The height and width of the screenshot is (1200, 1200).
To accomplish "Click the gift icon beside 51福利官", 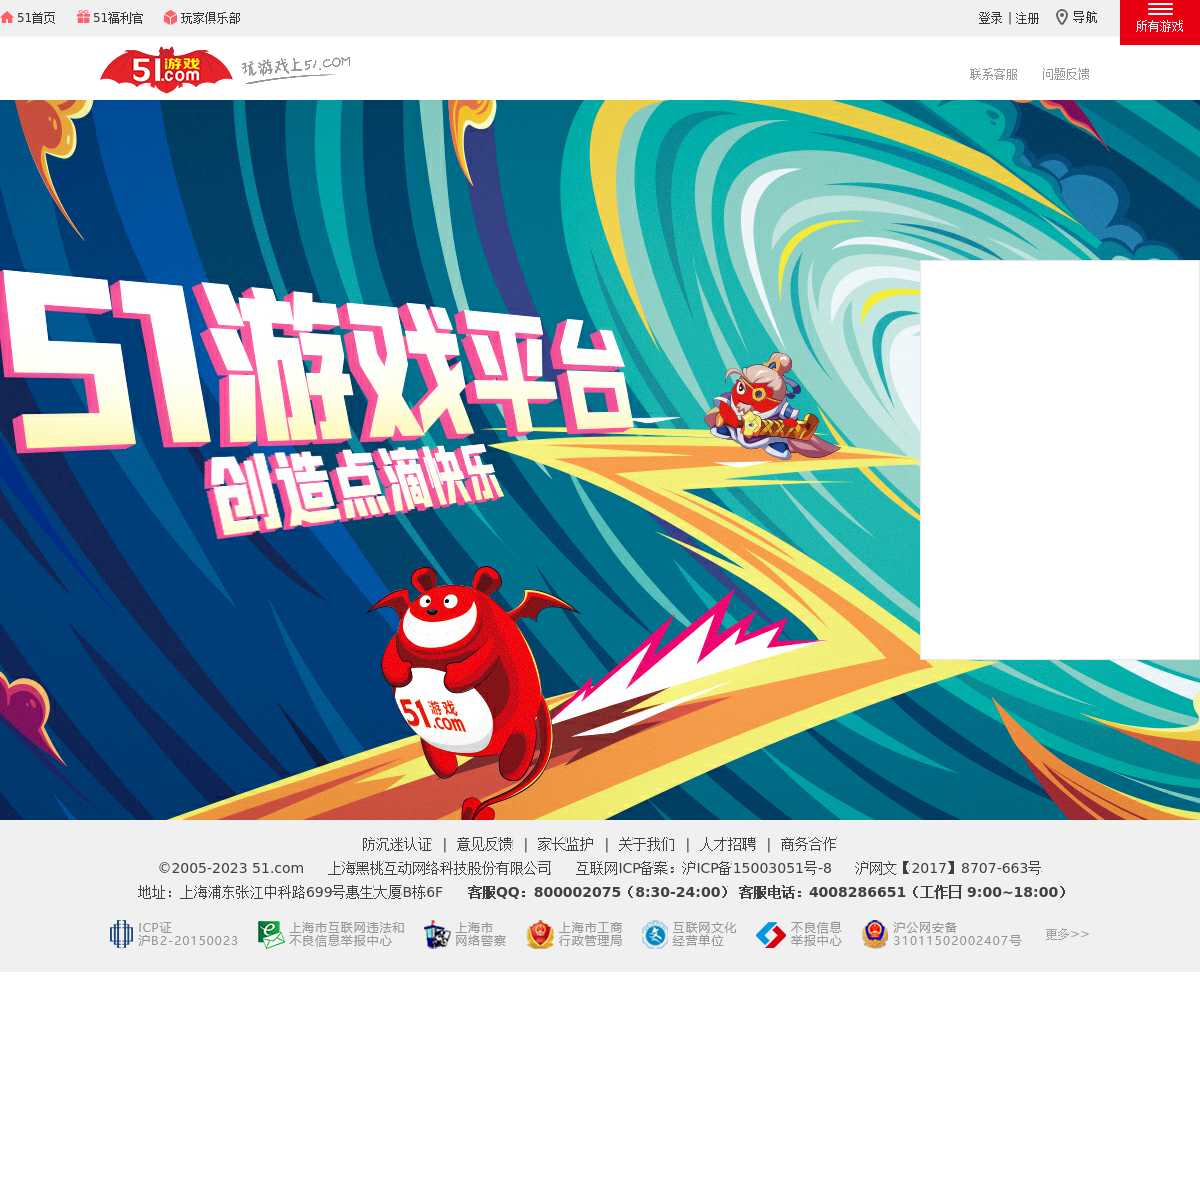I will tap(83, 17).
